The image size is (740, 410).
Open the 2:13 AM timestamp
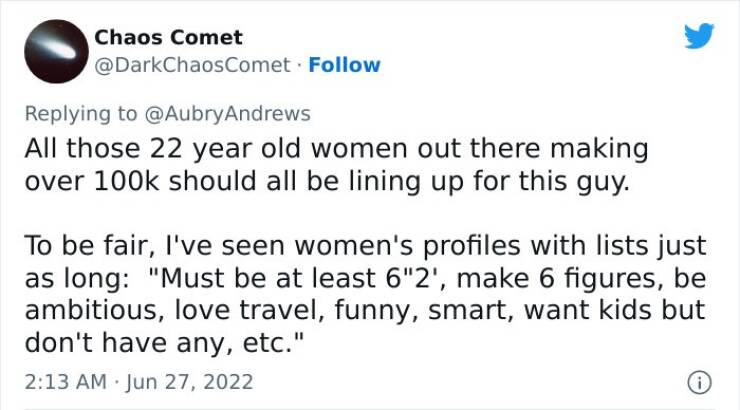click(58, 382)
